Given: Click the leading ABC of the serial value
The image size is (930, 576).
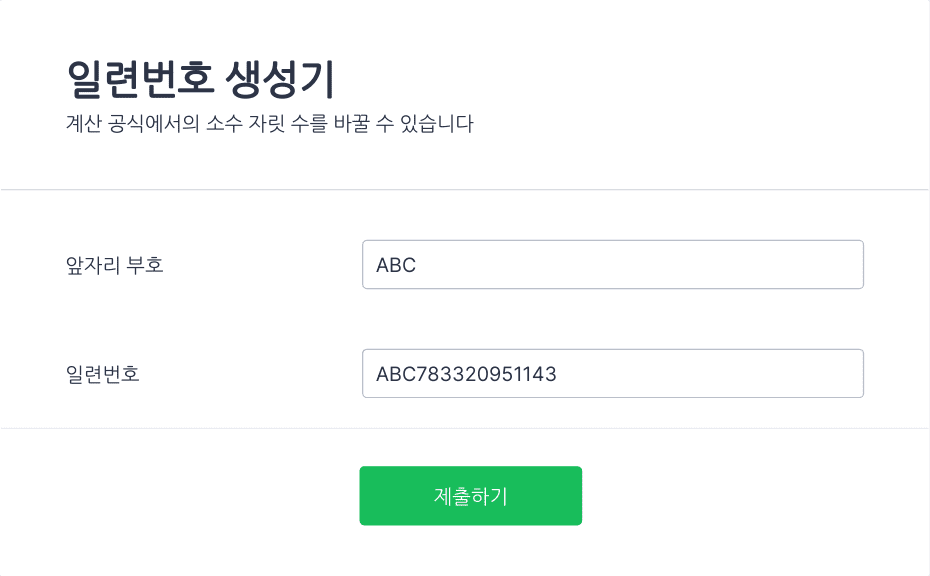Looking at the screenshot, I should [x=396, y=374].
